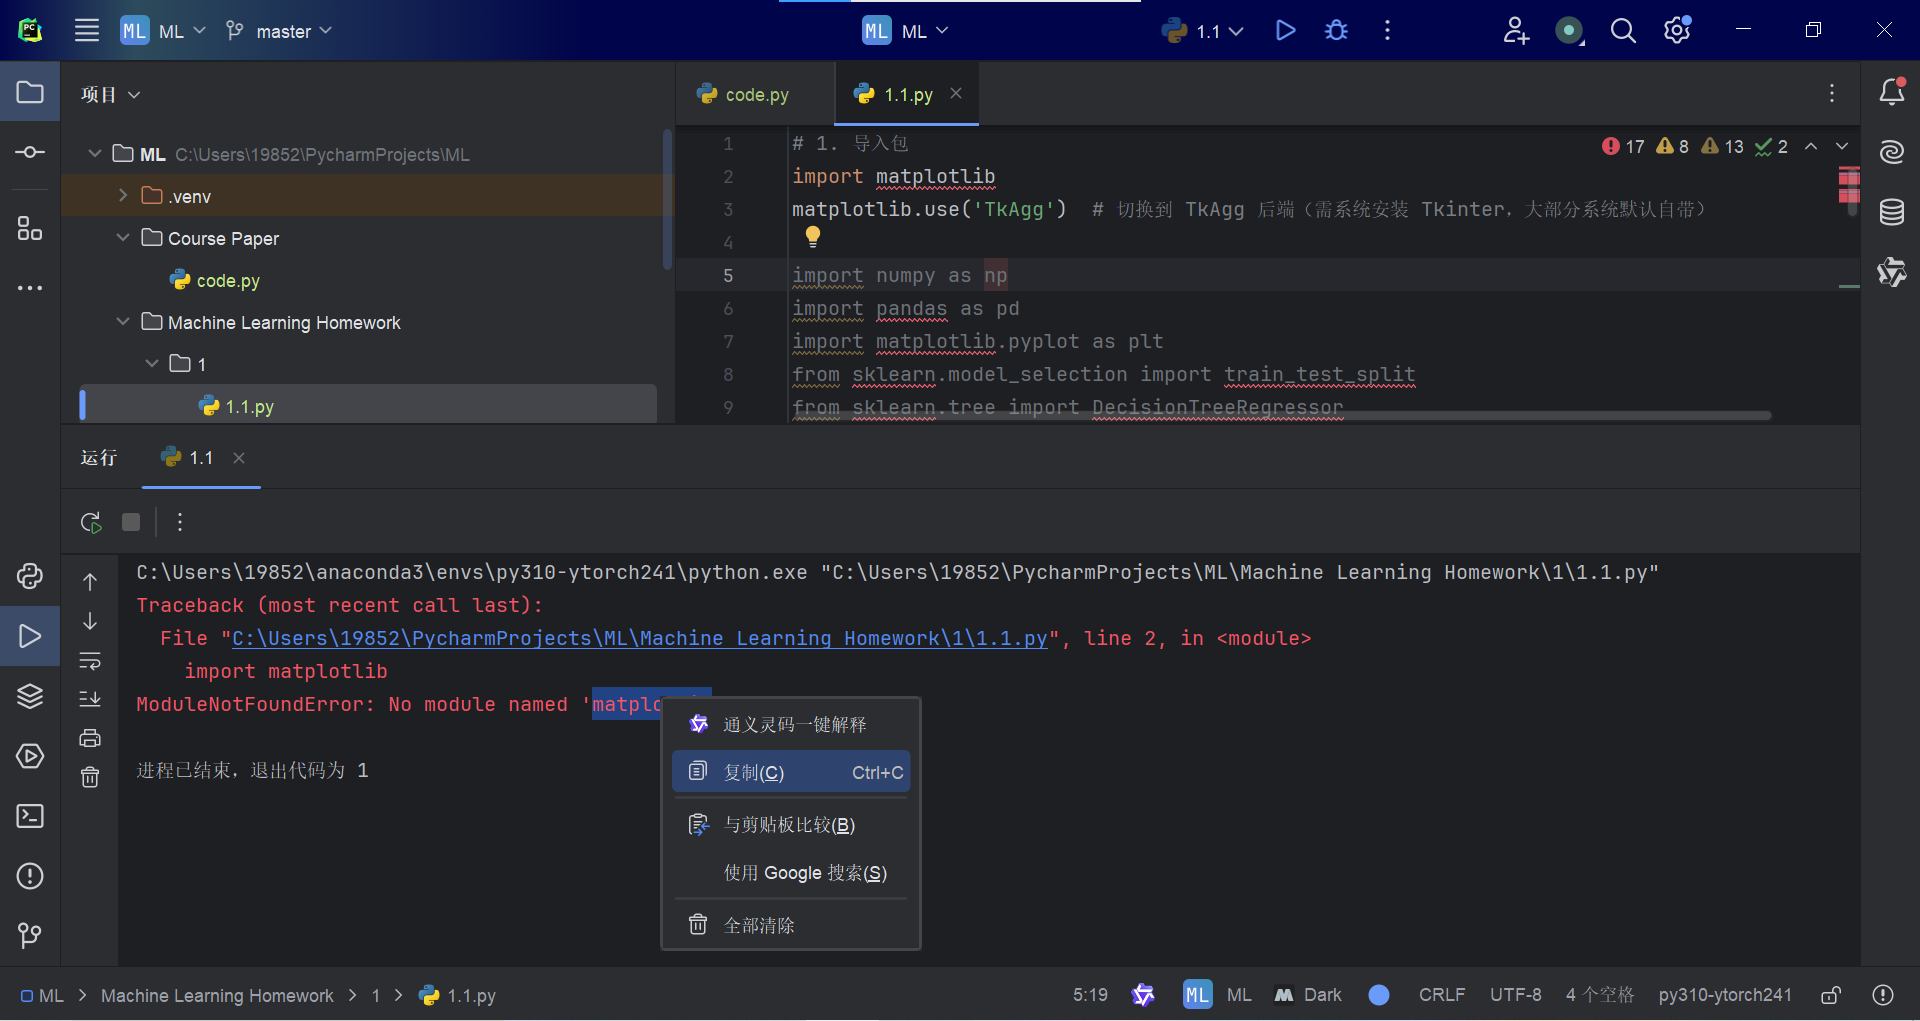The width and height of the screenshot is (1920, 1021).
Task: Toggle read-only lock icon in status bar
Action: (1831, 995)
